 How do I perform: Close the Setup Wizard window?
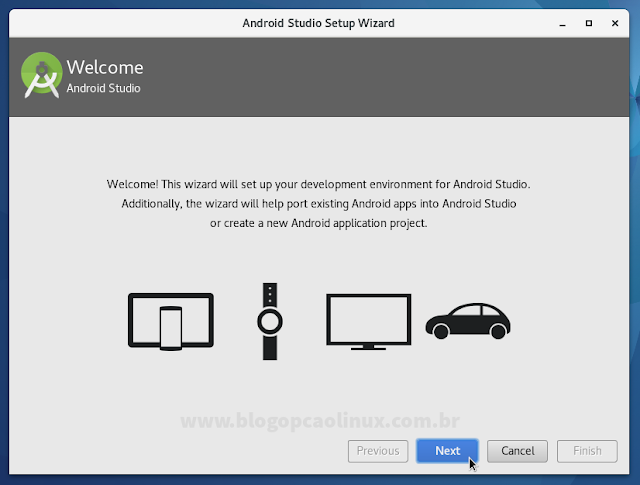tap(615, 23)
